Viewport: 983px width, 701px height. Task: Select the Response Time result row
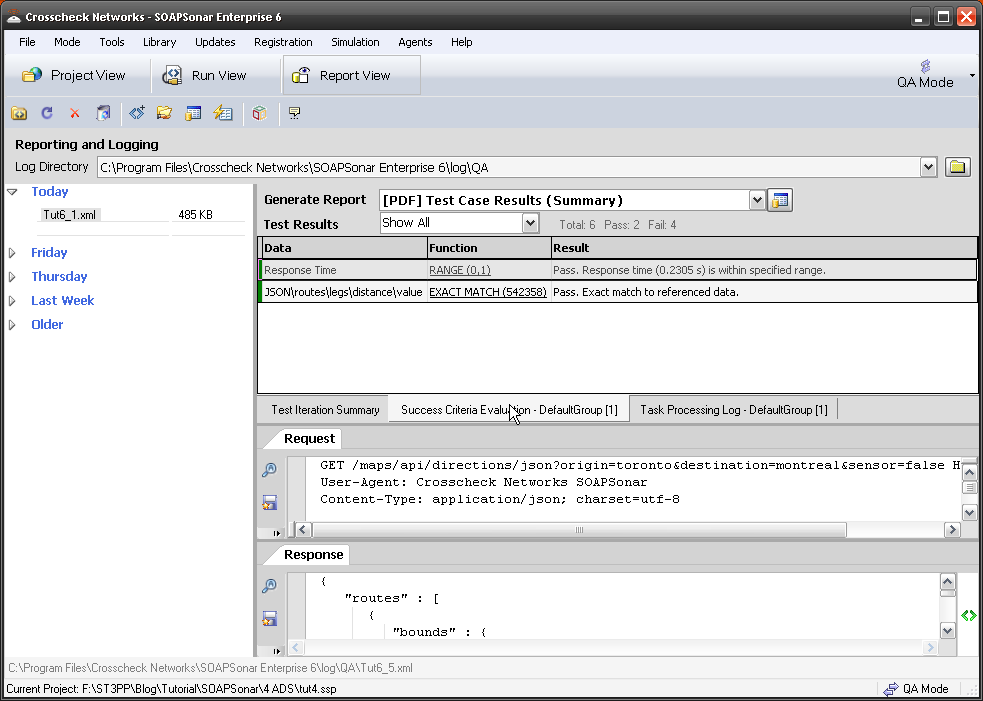click(x=618, y=270)
